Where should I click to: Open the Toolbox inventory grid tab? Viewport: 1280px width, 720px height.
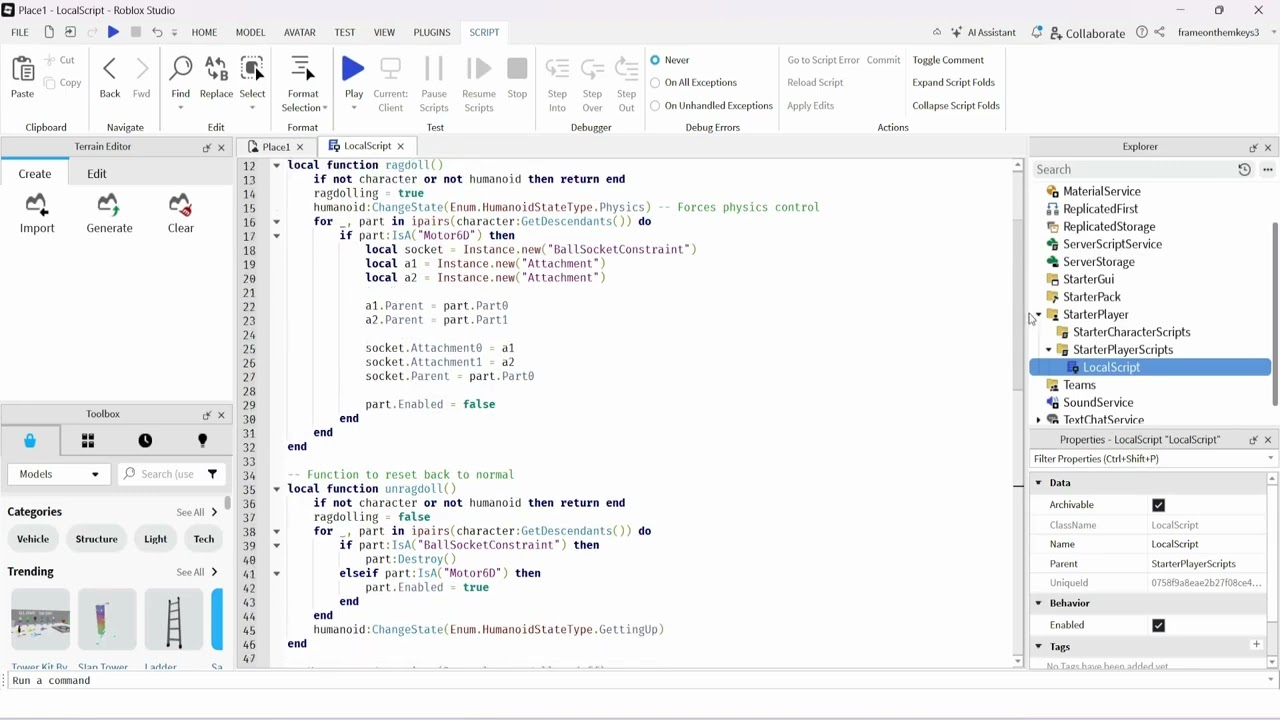88,441
